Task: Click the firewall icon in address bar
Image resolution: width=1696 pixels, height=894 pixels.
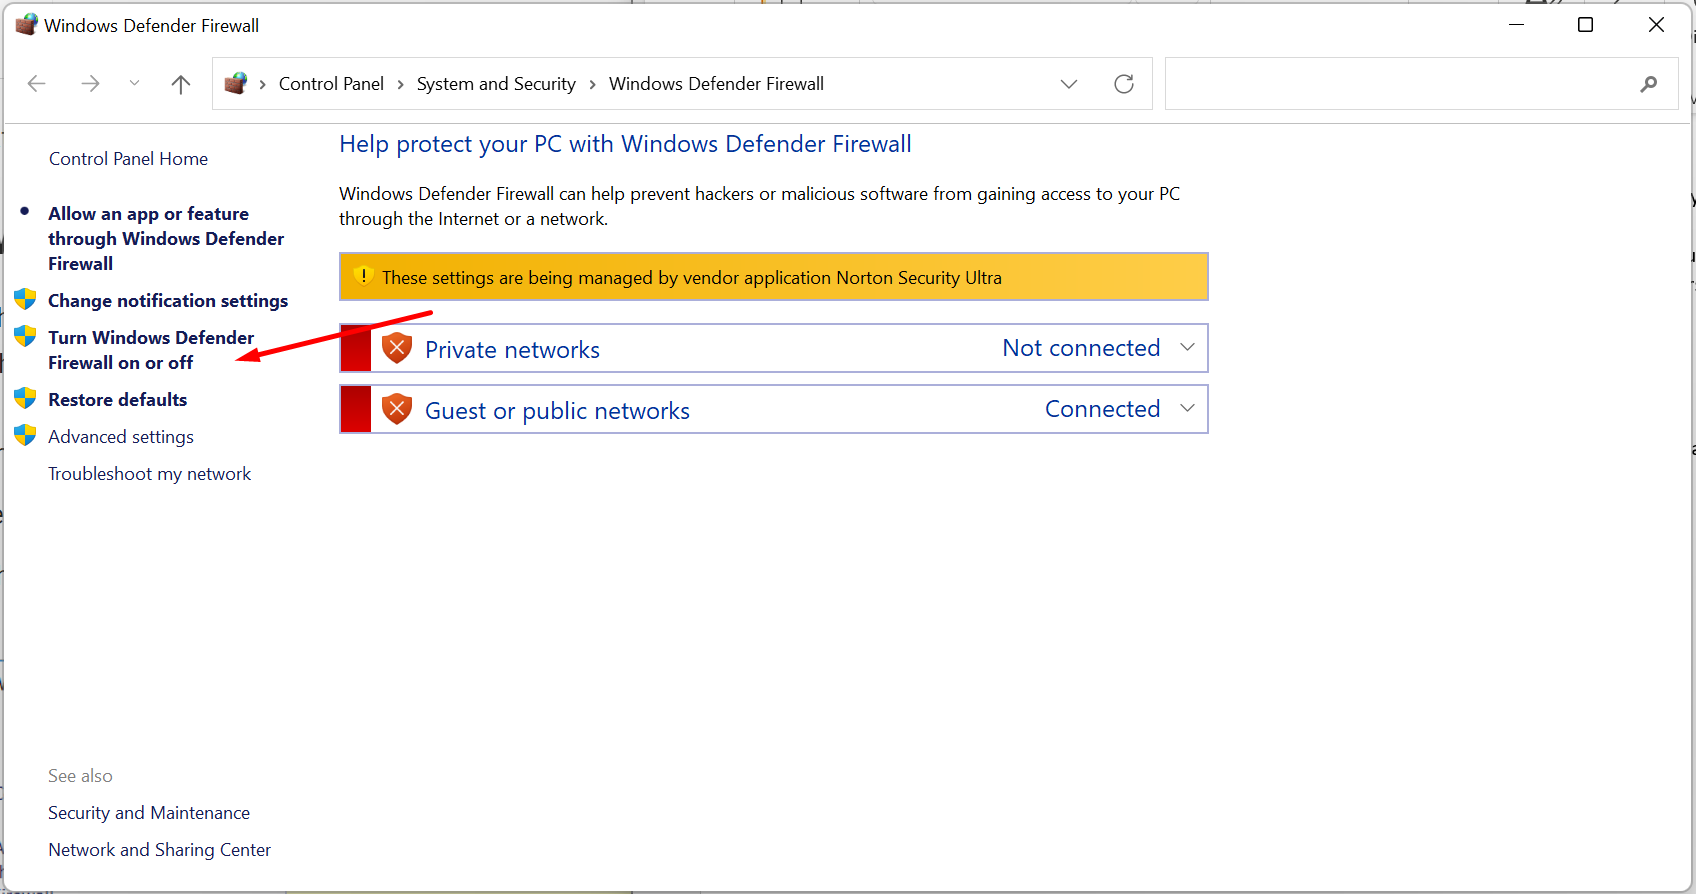Action: coord(236,84)
